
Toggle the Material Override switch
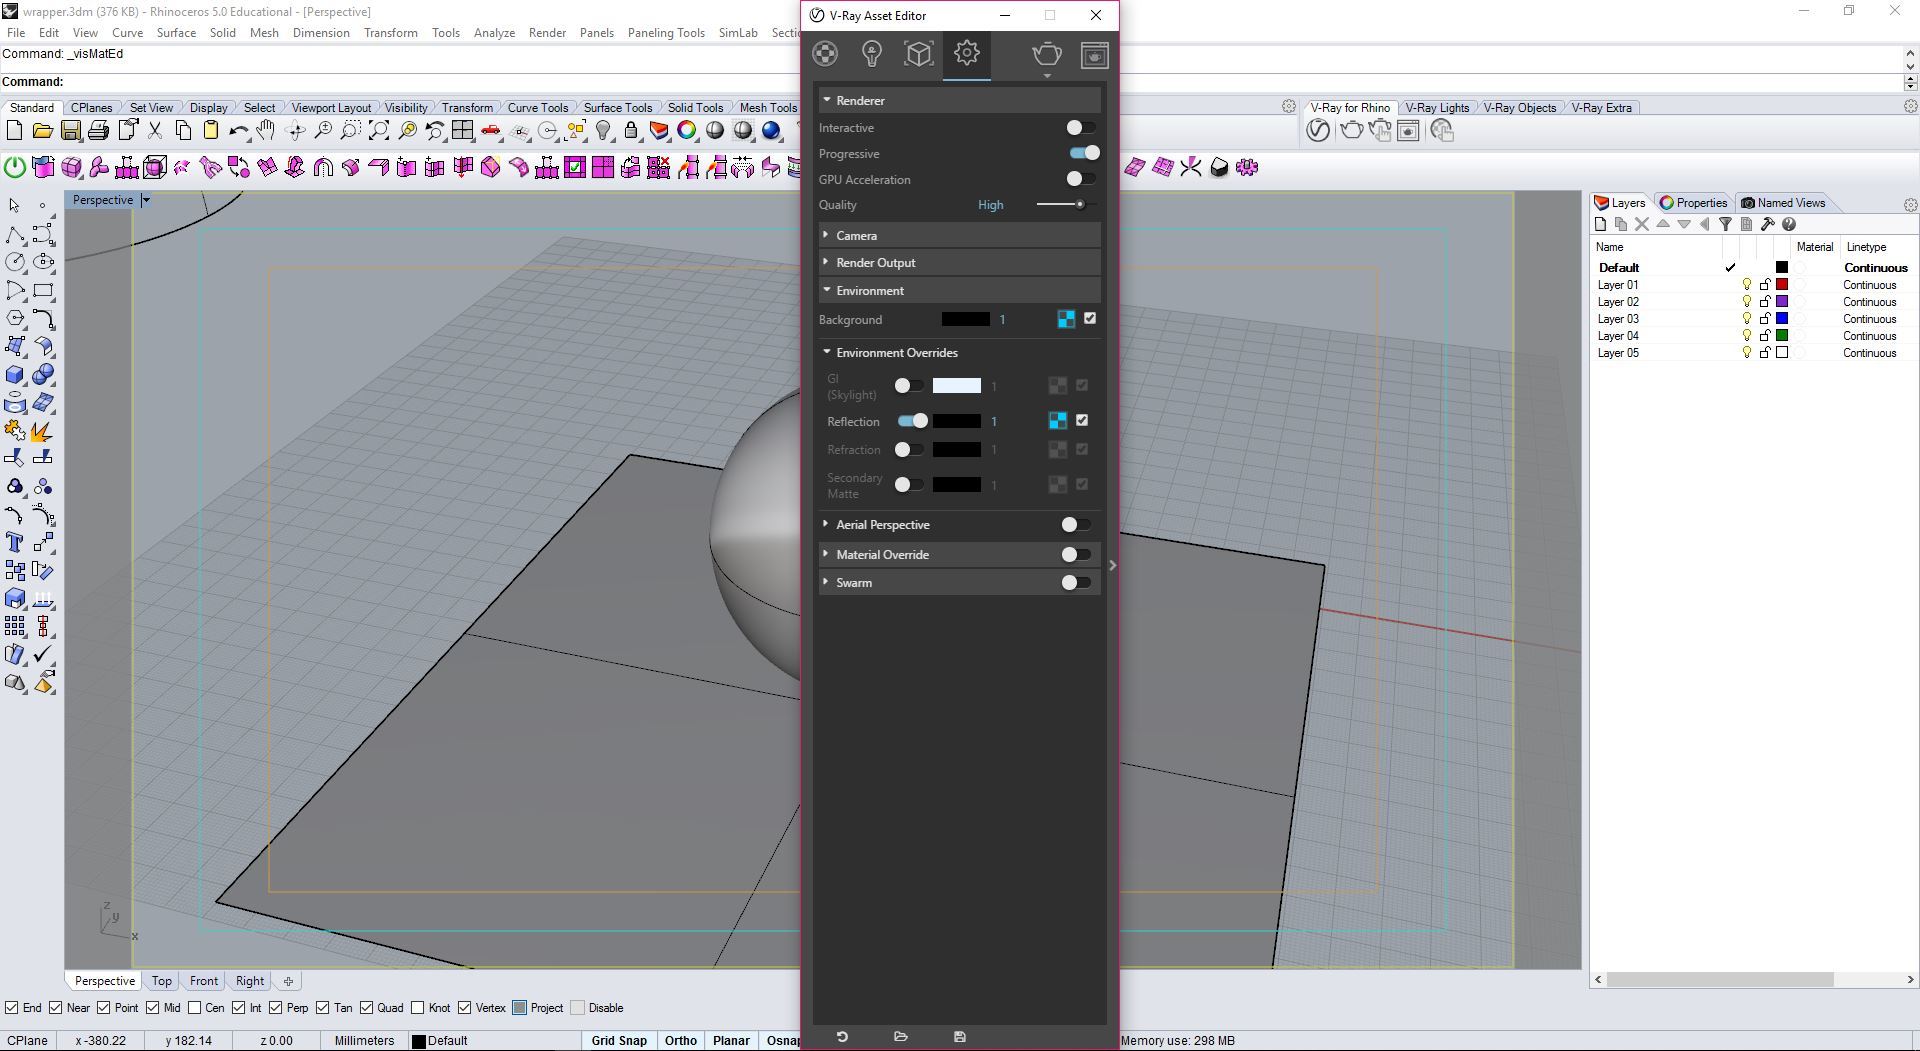1076,555
